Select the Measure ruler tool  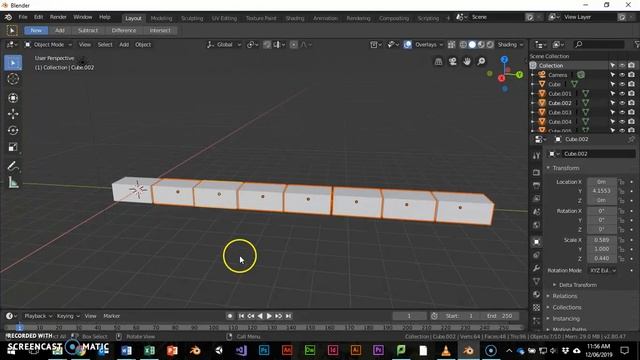click(x=13, y=182)
